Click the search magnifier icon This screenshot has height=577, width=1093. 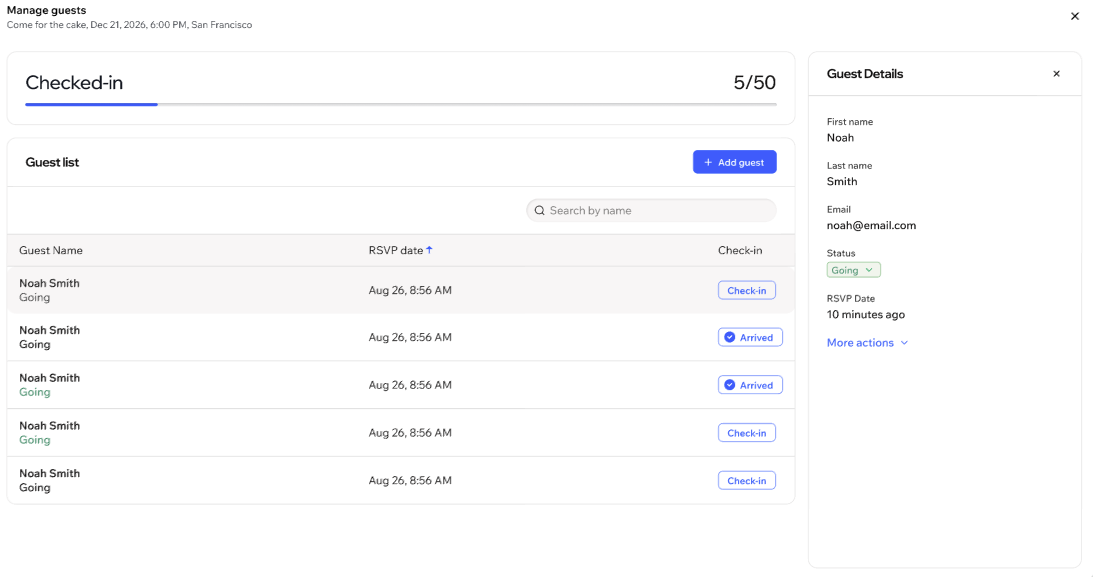(x=540, y=211)
